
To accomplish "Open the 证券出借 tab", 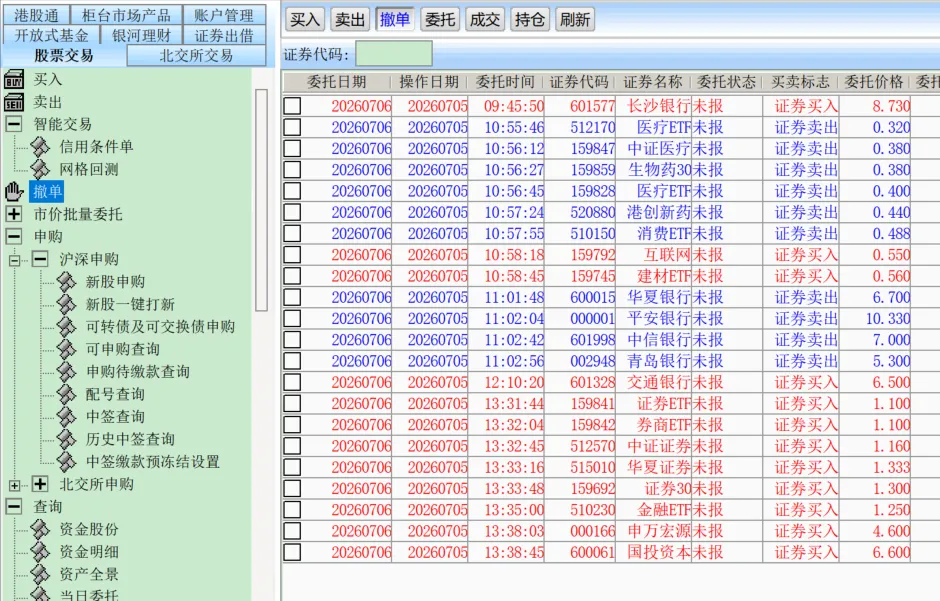I will [x=224, y=35].
